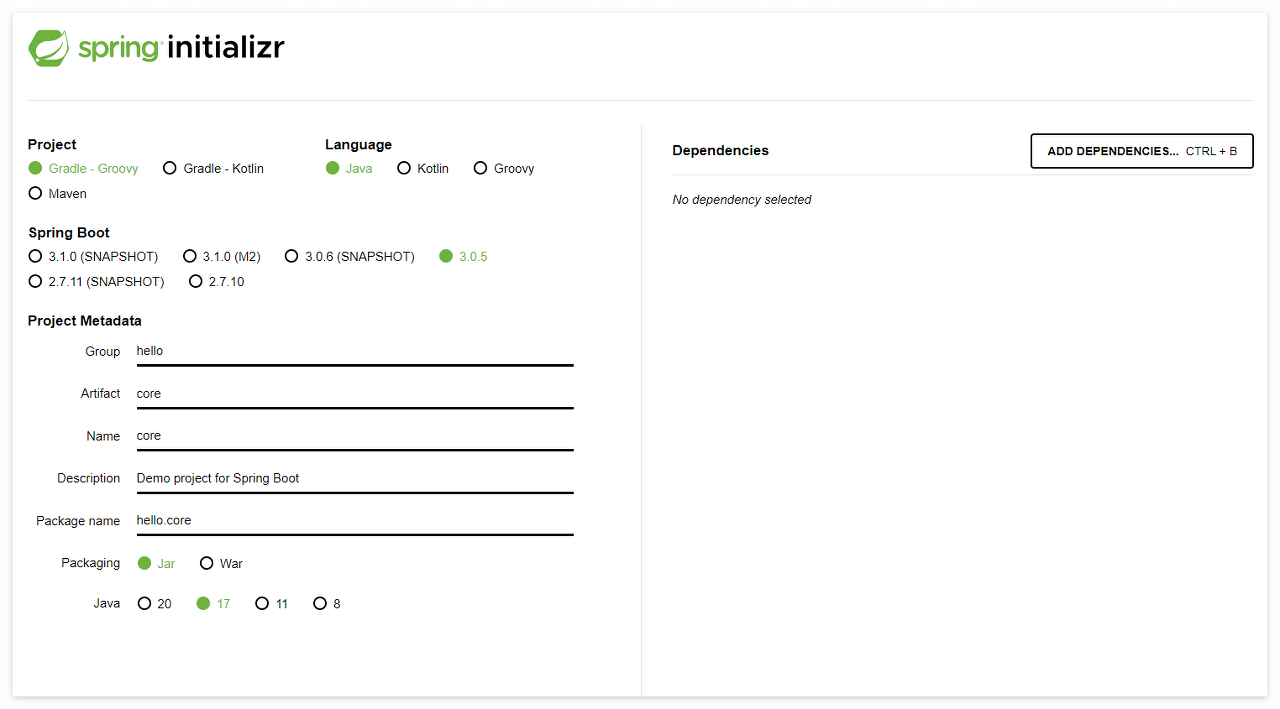Select Java language option

(349, 168)
